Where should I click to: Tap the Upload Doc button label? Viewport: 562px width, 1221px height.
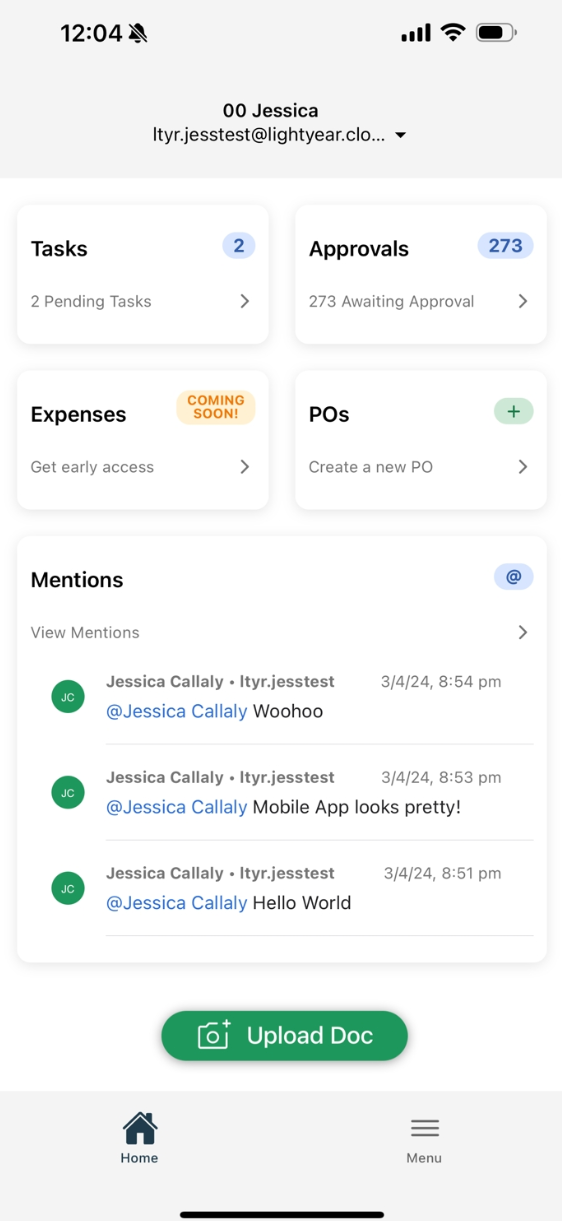[x=310, y=1036]
